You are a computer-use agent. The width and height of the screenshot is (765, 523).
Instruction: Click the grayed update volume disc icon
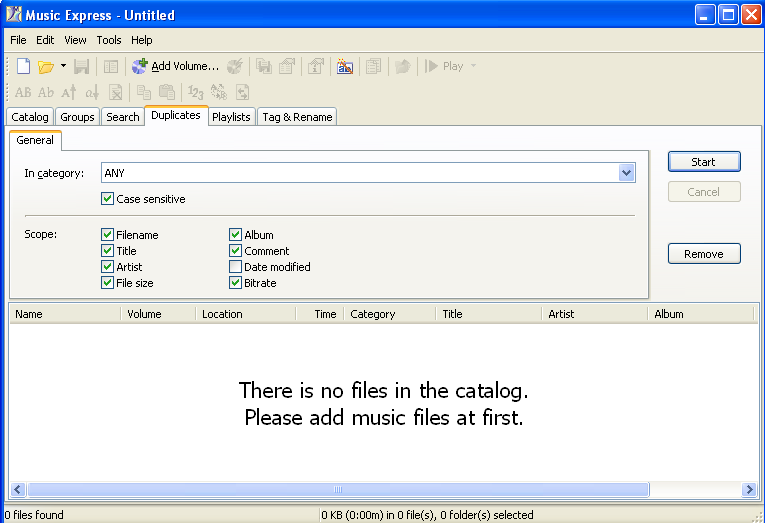235,66
